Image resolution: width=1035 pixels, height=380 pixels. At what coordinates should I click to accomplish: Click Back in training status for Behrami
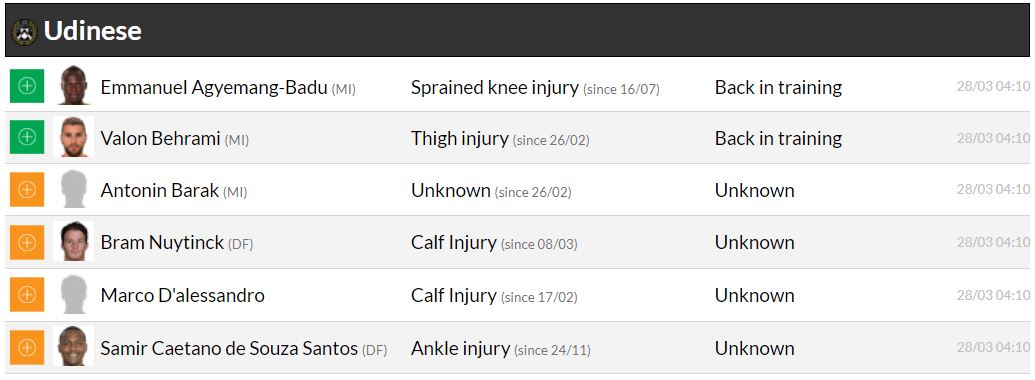(x=778, y=139)
